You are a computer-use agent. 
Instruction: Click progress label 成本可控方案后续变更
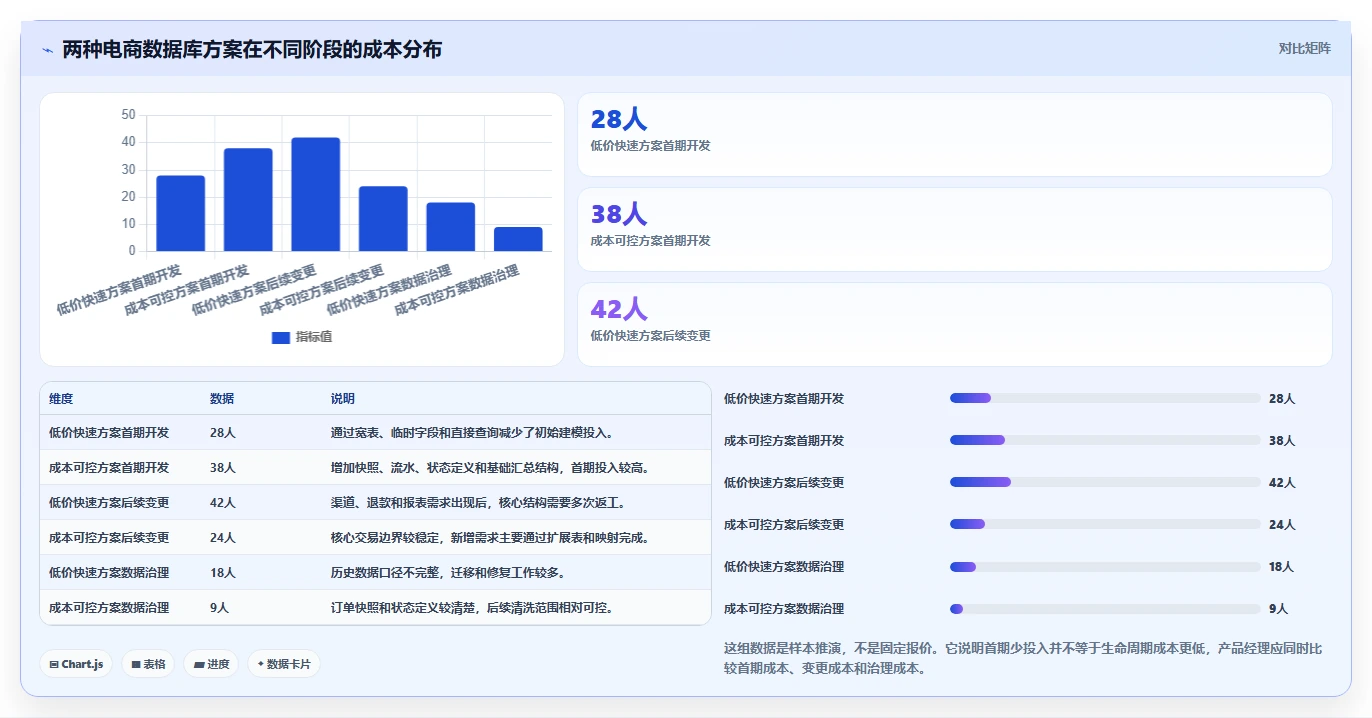coord(784,524)
